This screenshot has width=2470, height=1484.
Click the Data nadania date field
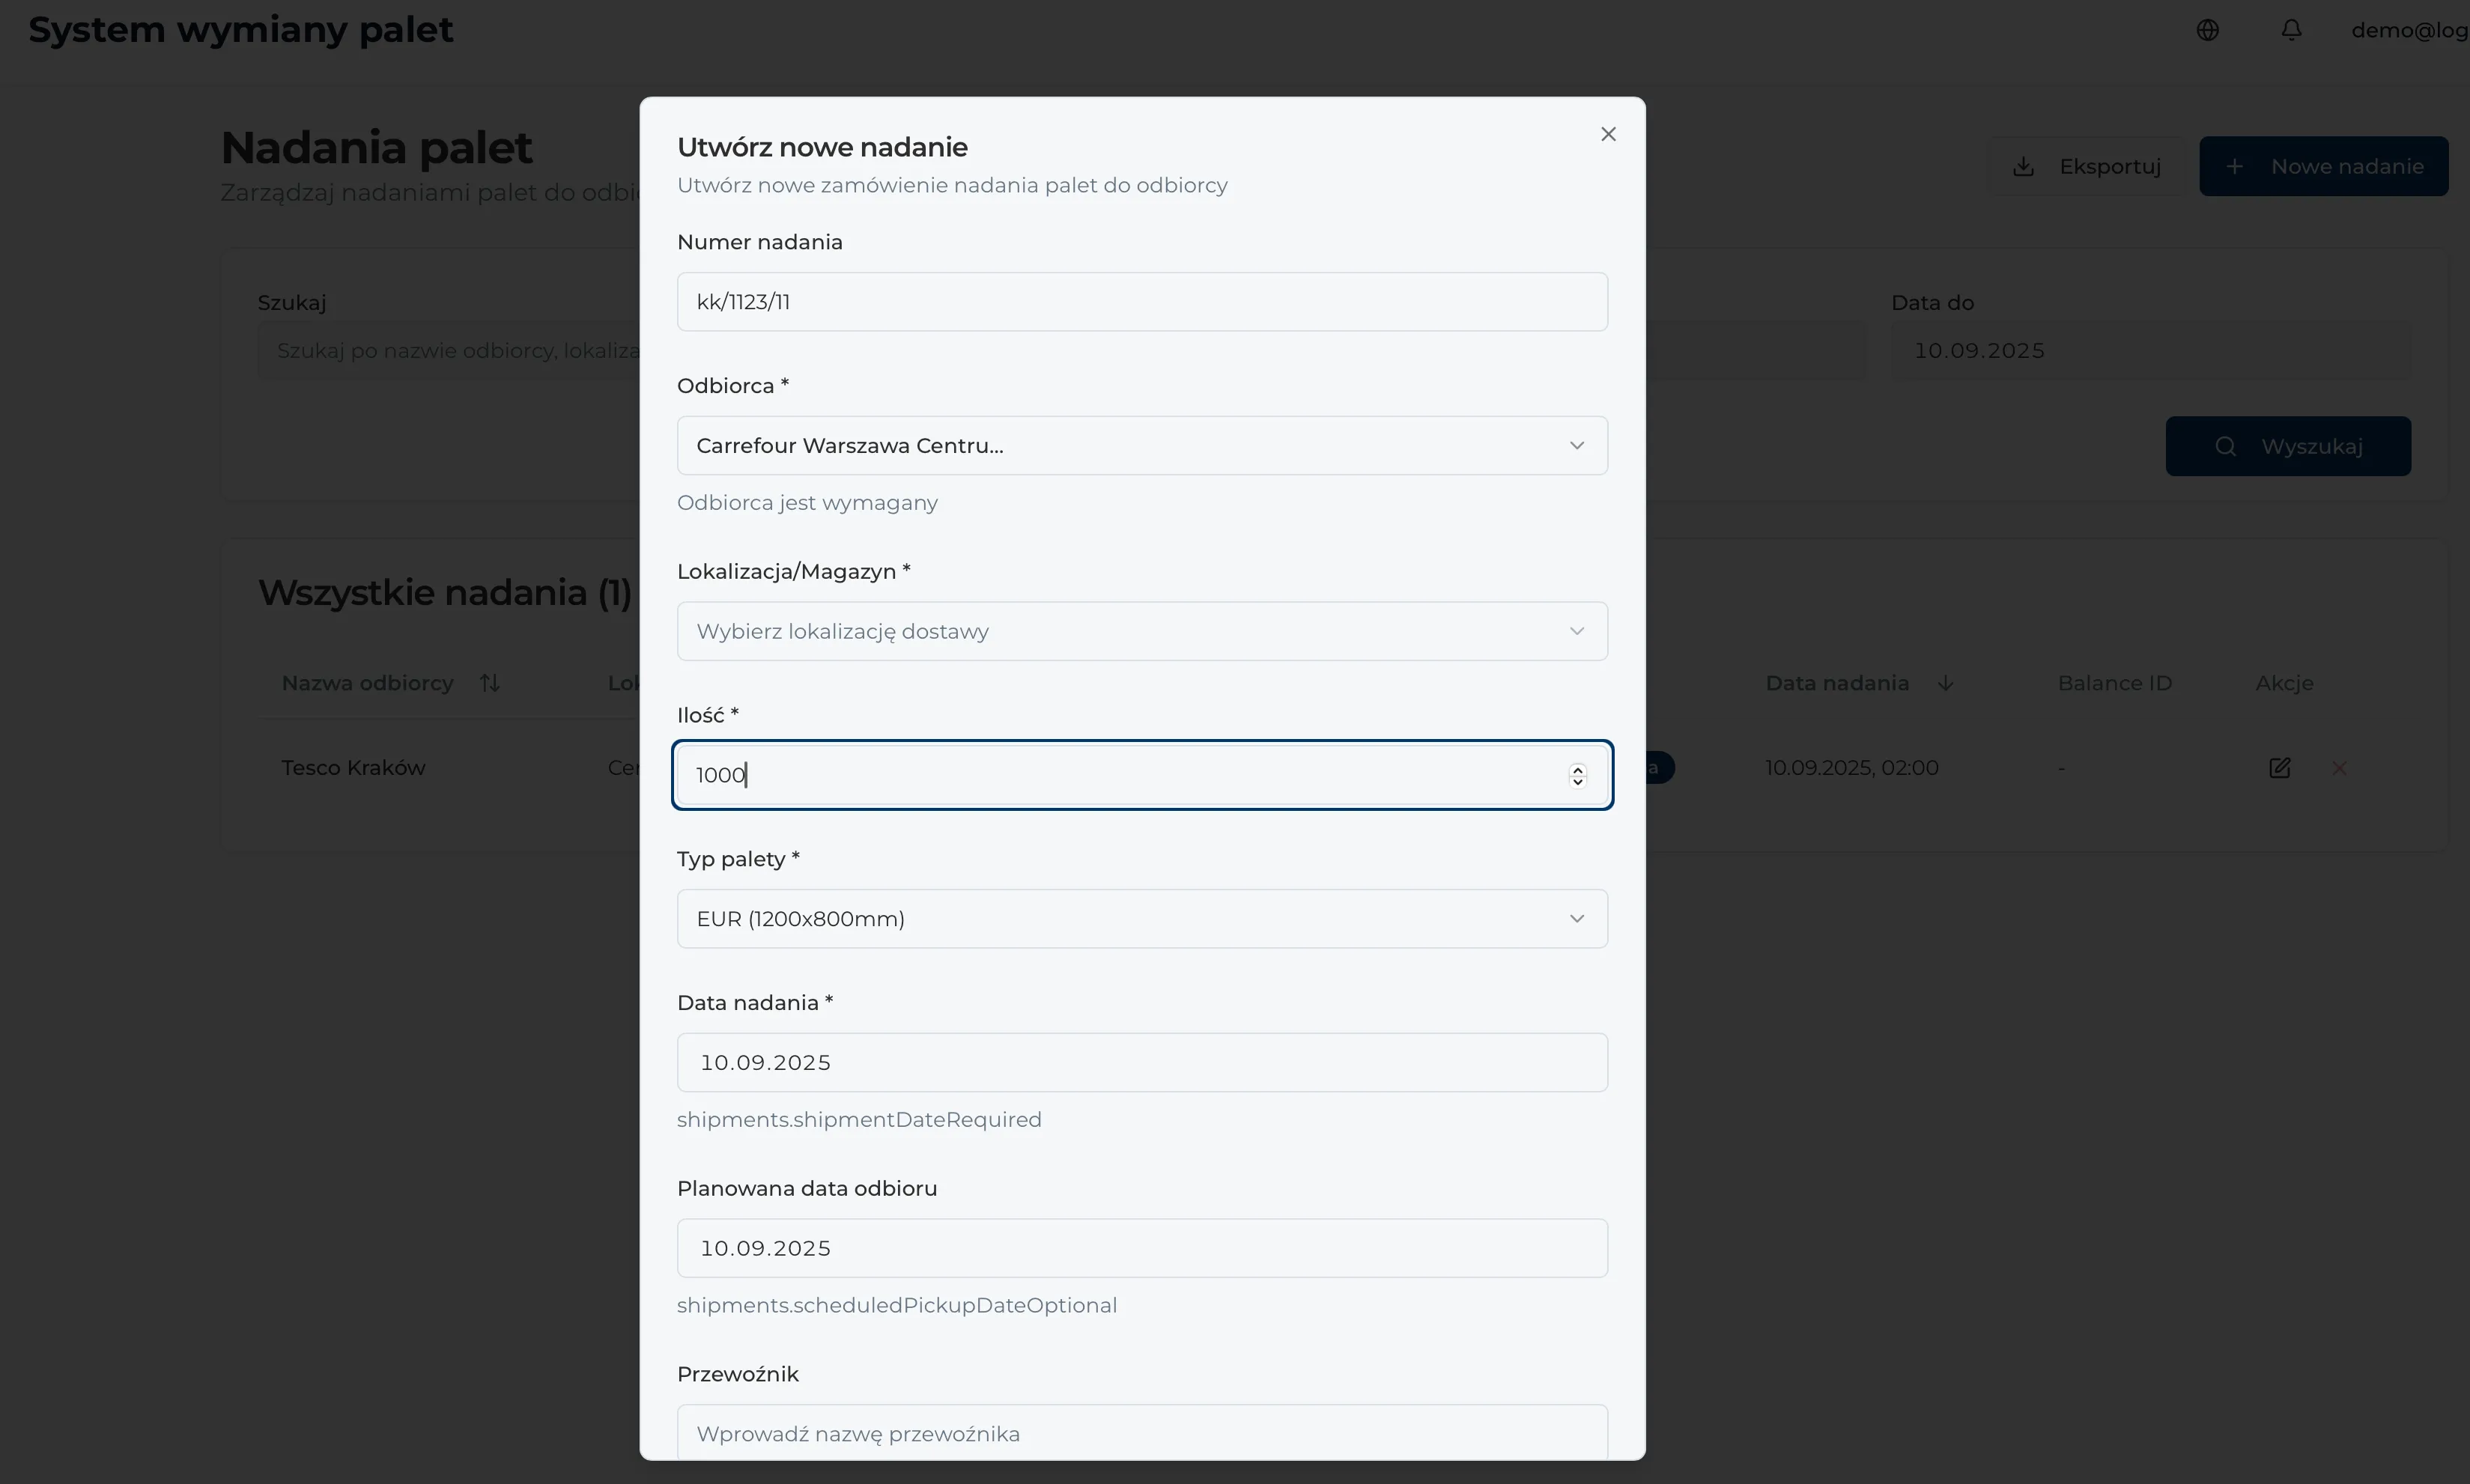coord(1142,1062)
